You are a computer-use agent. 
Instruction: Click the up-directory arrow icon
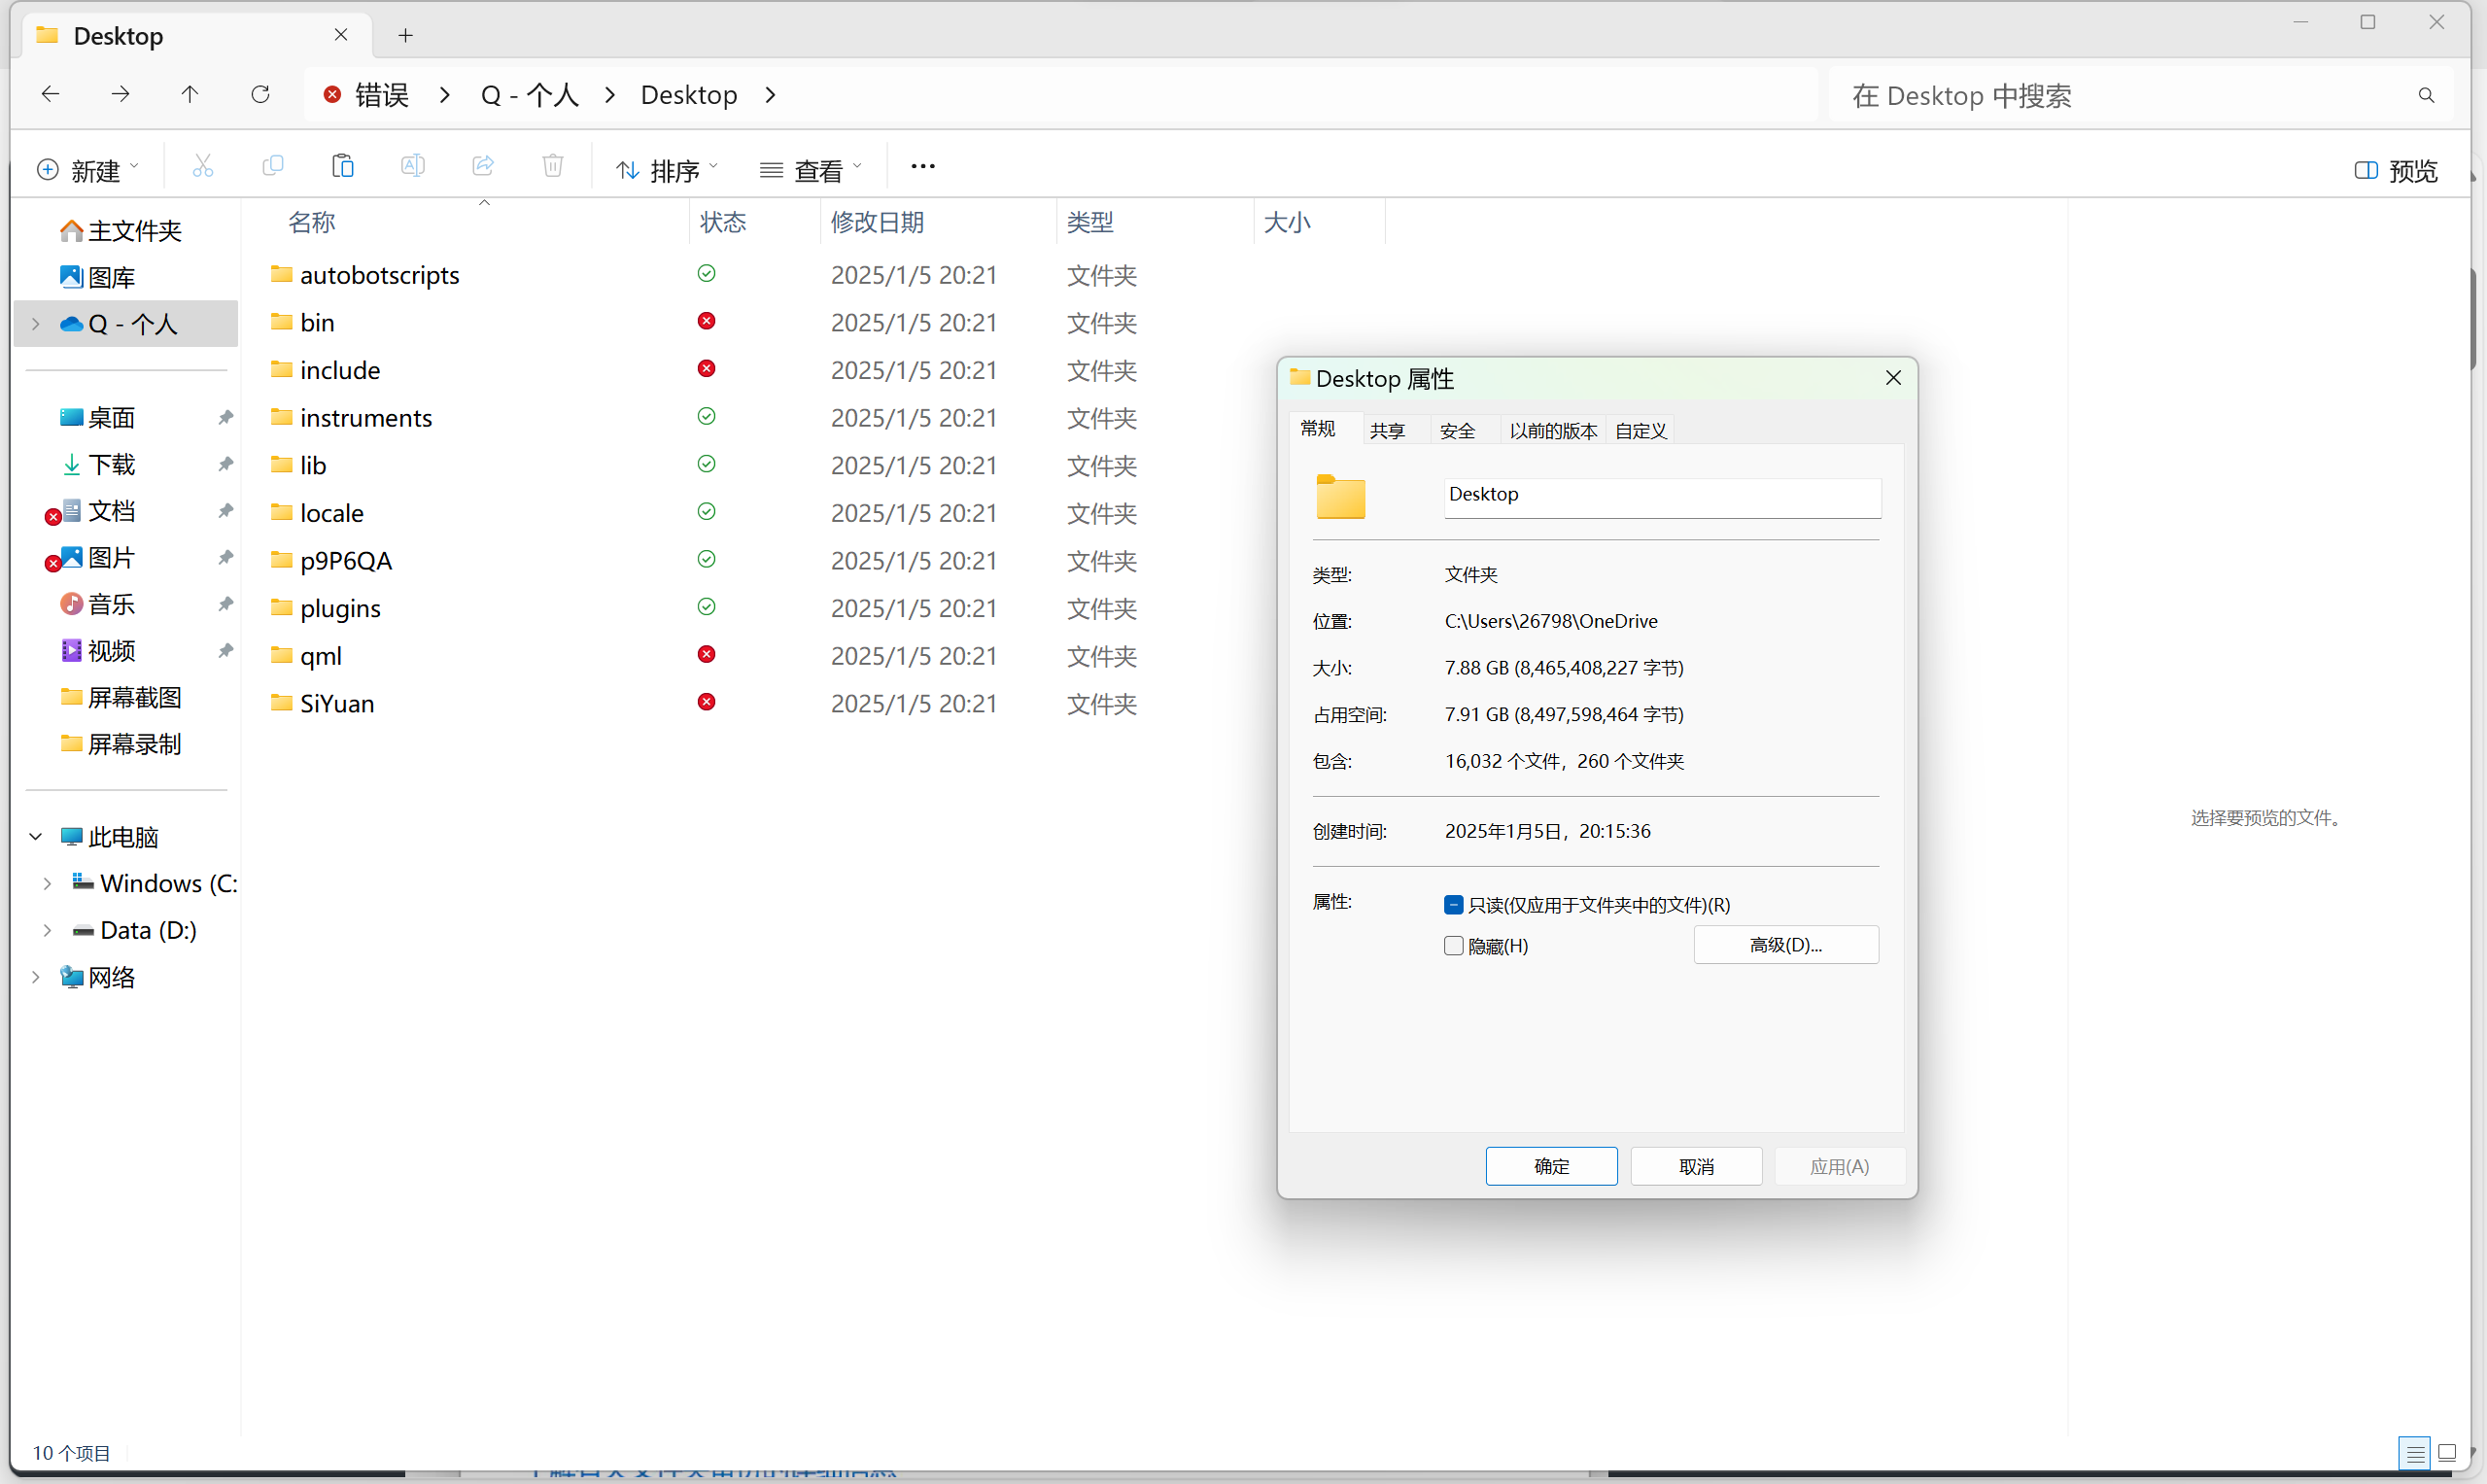pos(190,94)
